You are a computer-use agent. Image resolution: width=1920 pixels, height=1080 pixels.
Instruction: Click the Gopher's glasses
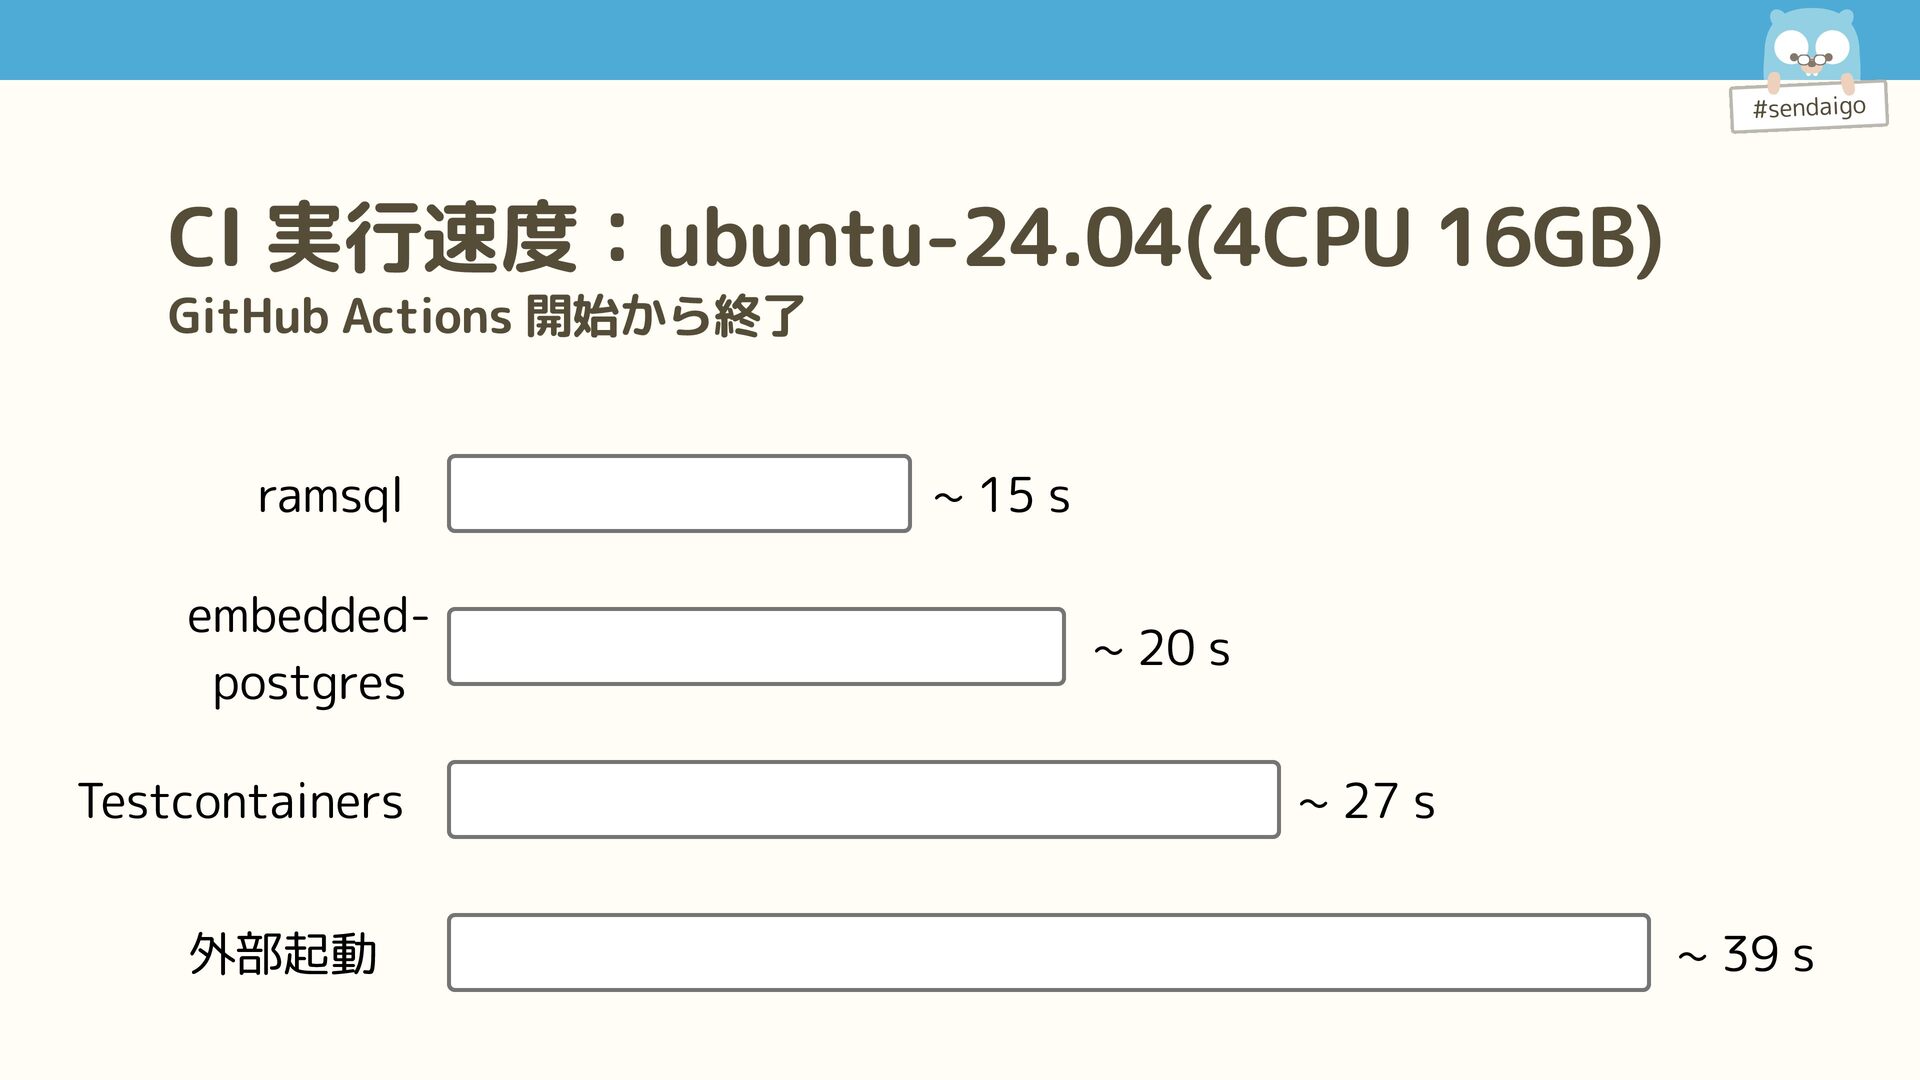point(1811,60)
